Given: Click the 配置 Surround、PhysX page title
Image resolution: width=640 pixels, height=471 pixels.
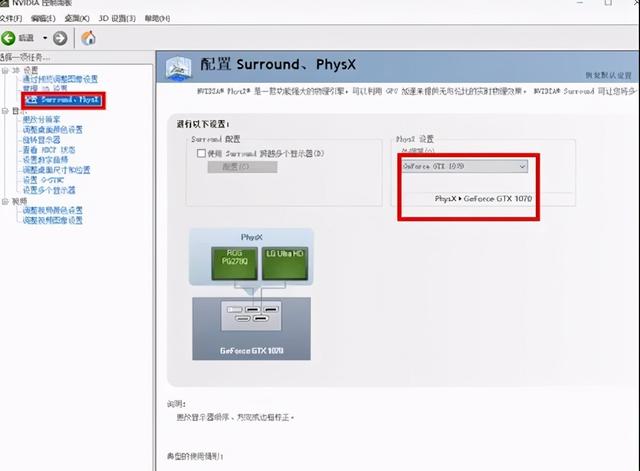Looking at the screenshot, I should [278, 64].
